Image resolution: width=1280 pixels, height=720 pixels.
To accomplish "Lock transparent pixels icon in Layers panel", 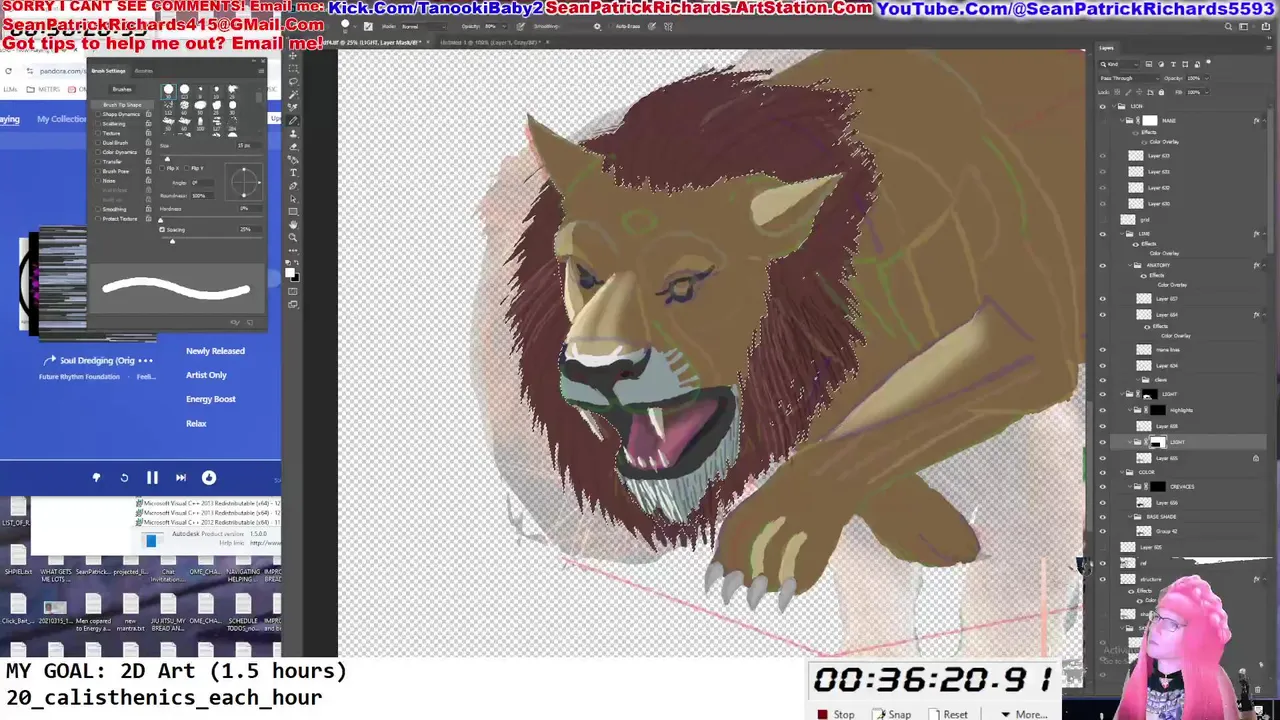I will 1117,92.
